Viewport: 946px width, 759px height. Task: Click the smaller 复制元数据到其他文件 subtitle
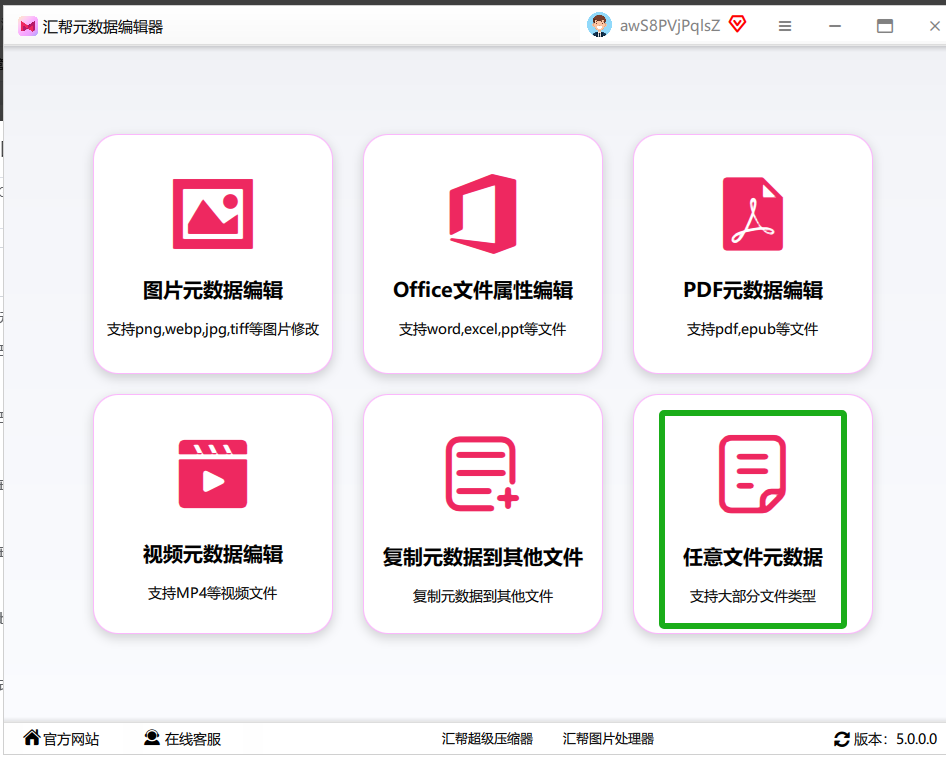click(483, 596)
